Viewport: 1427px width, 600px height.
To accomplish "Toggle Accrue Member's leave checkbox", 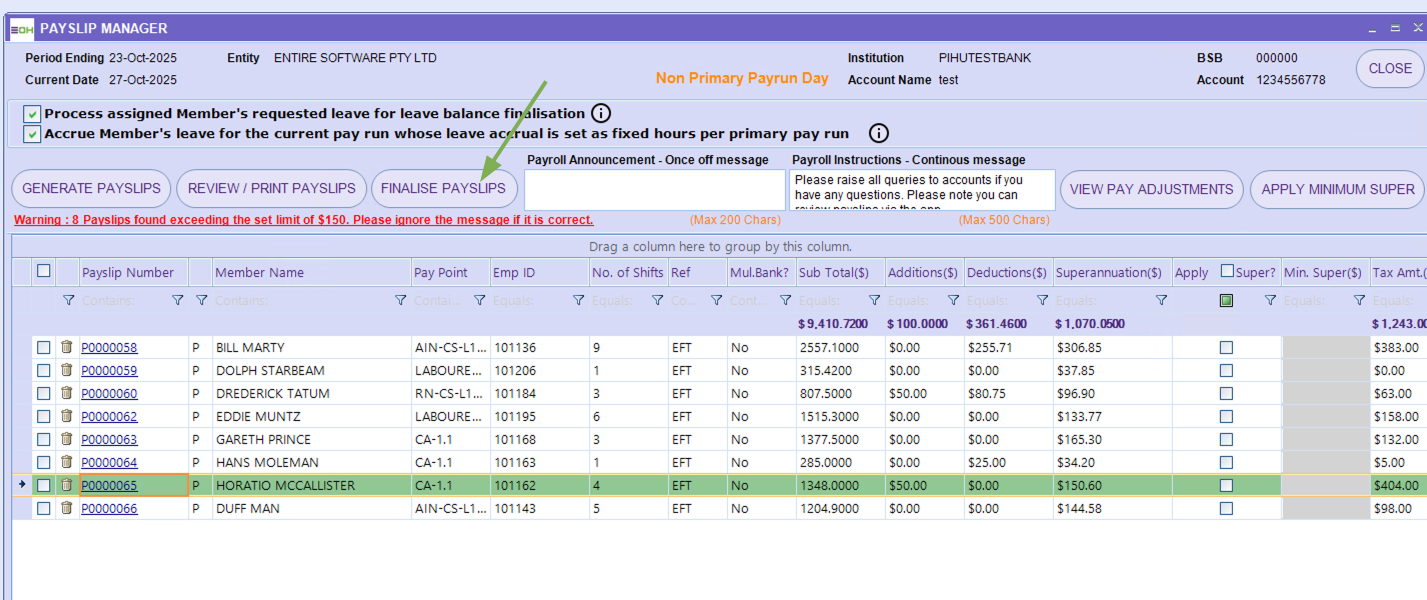I will coord(33,134).
